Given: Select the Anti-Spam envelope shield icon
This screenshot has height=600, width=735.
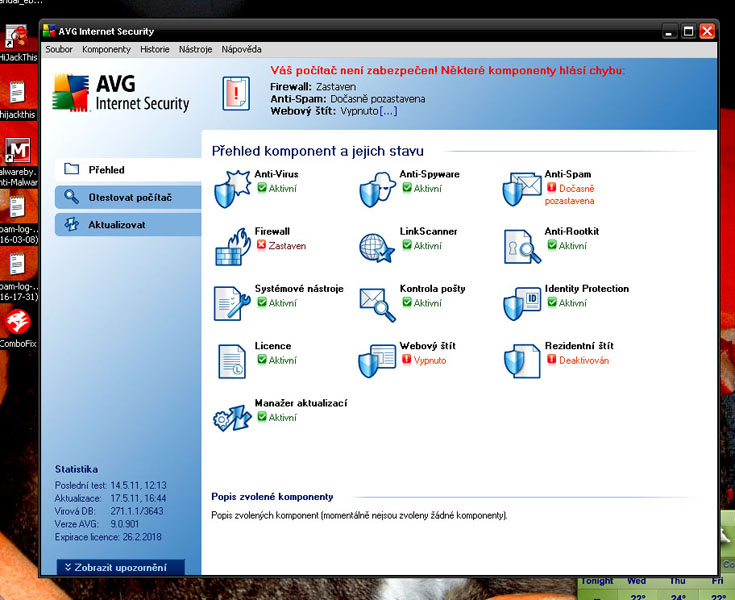Looking at the screenshot, I should click(x=522, y=189).
